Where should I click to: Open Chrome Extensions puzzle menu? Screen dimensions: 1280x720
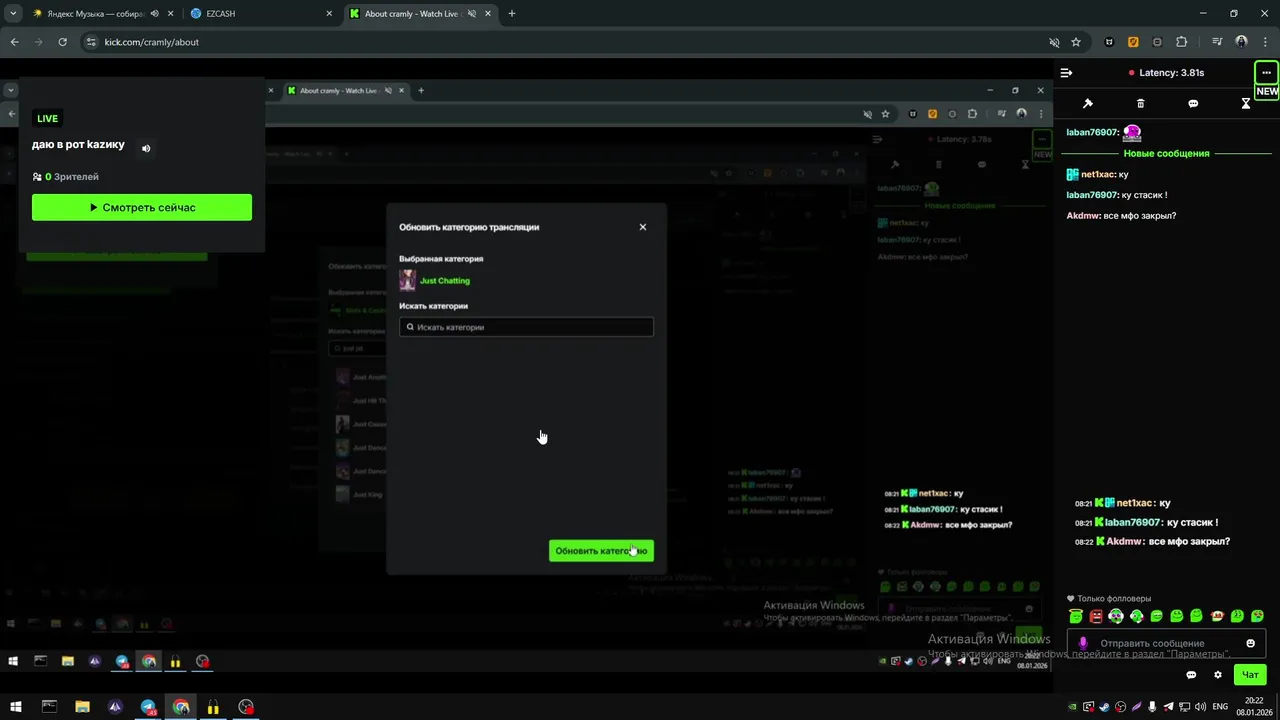(x=1181, y=42)
